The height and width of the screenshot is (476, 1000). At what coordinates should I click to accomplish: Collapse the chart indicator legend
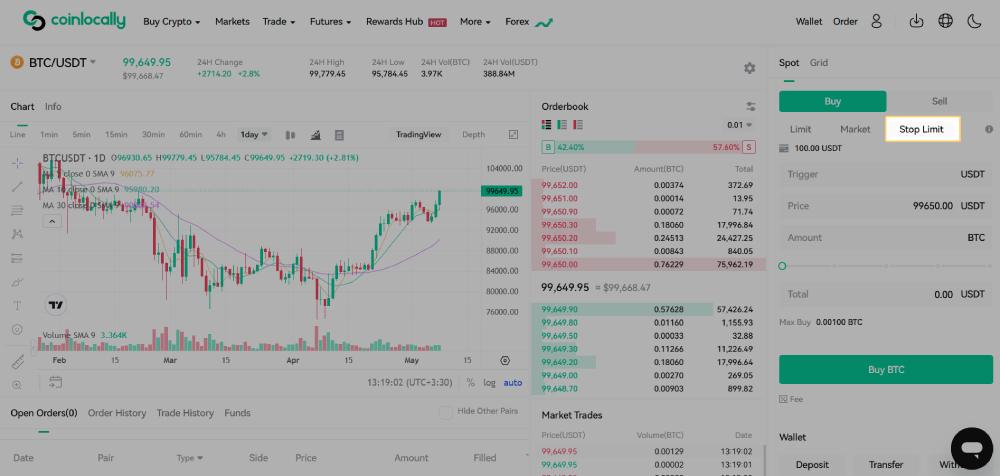coord(52,221)
